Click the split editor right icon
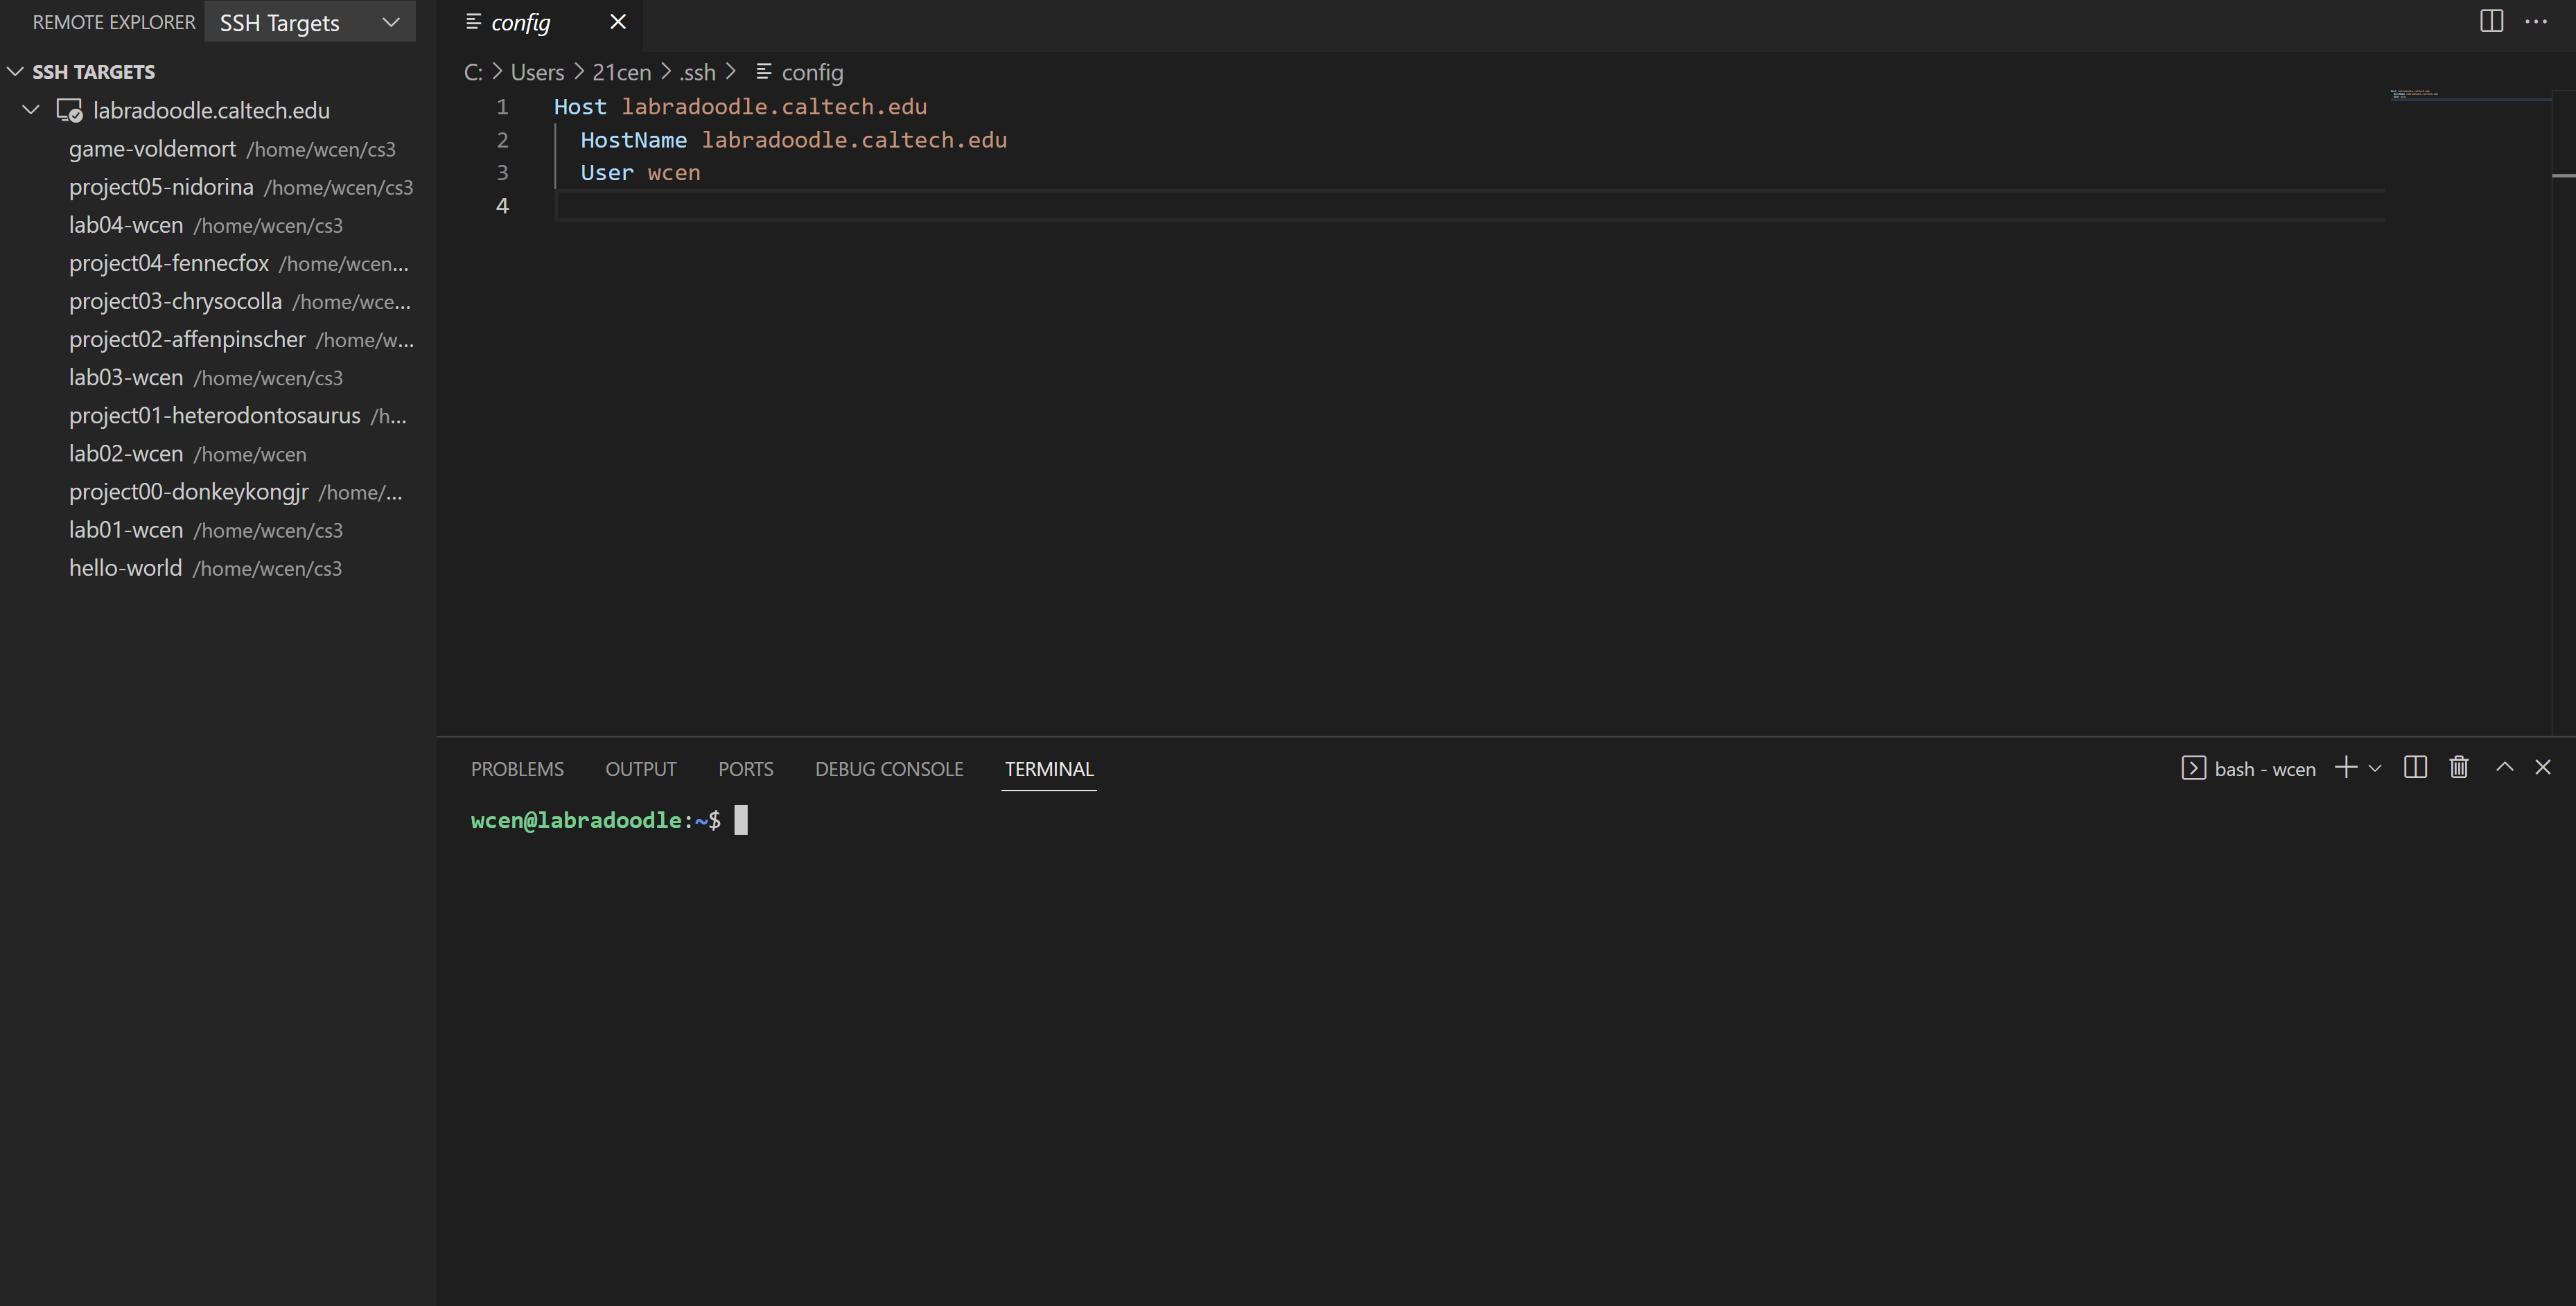2576x1306 pixels. (2491, 21)
